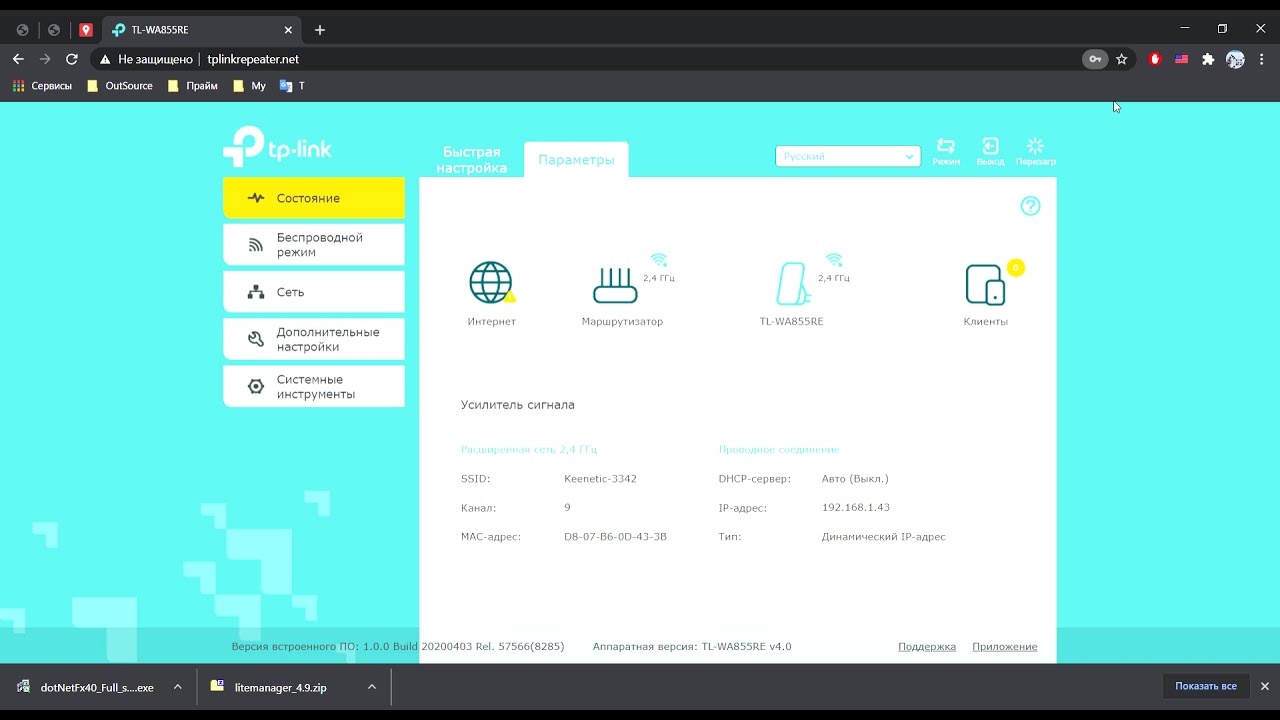
Task: Open the Русский language dropdown
Action: click(x=848, y=156)
